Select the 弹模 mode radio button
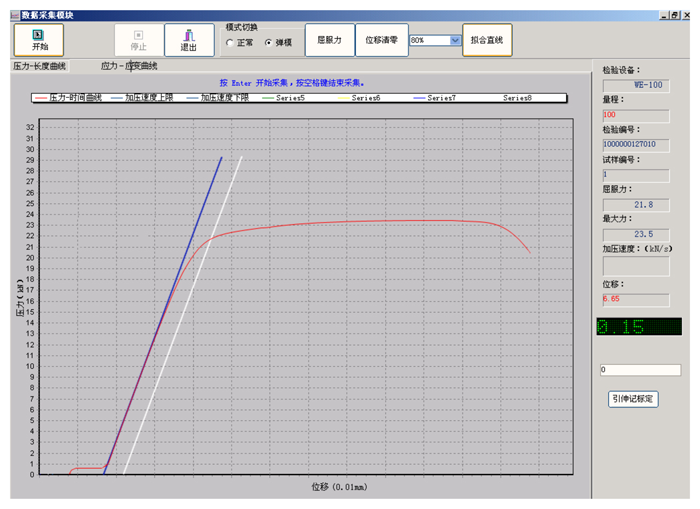The height and width of the screenshot is (509, 700). 268,43
